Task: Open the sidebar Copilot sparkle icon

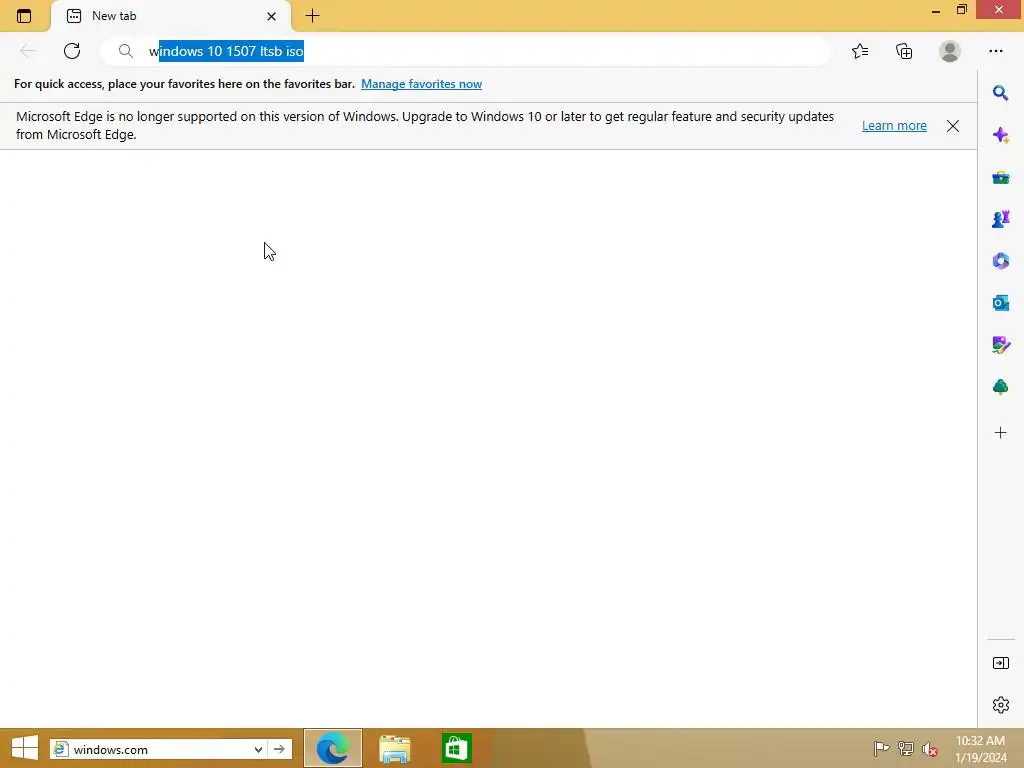Action: click(x=1000, y=135)
